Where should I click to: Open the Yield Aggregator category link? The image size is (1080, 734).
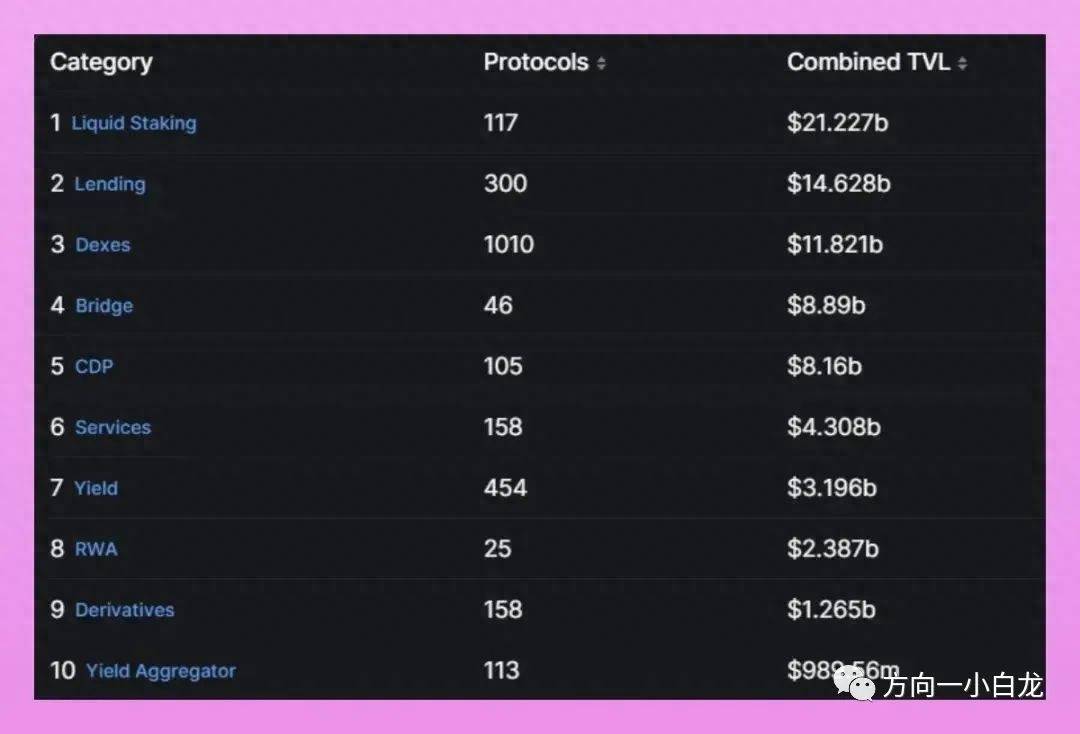coord(161,671)
